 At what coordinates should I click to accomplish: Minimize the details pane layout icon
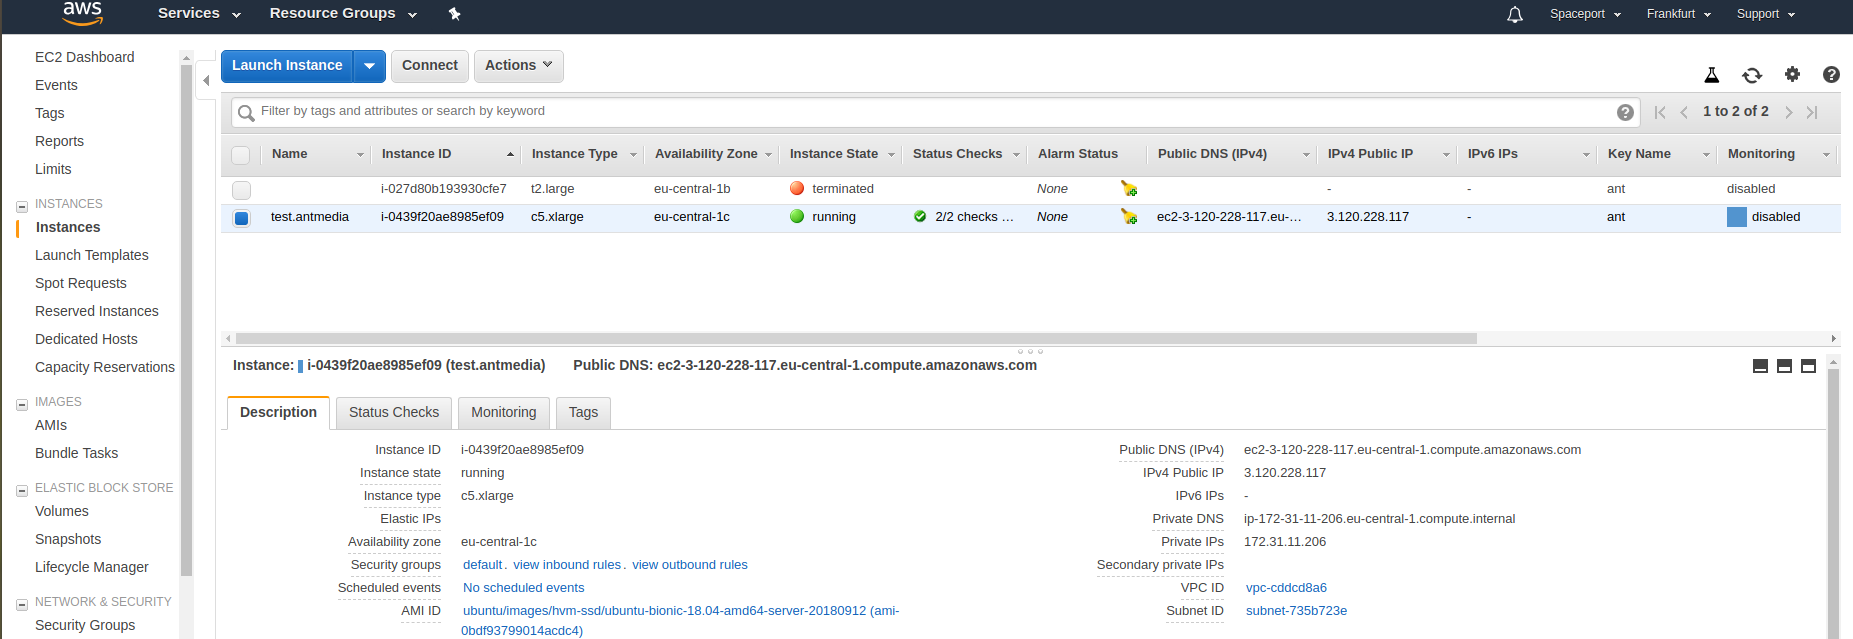tap(1760, 366)
